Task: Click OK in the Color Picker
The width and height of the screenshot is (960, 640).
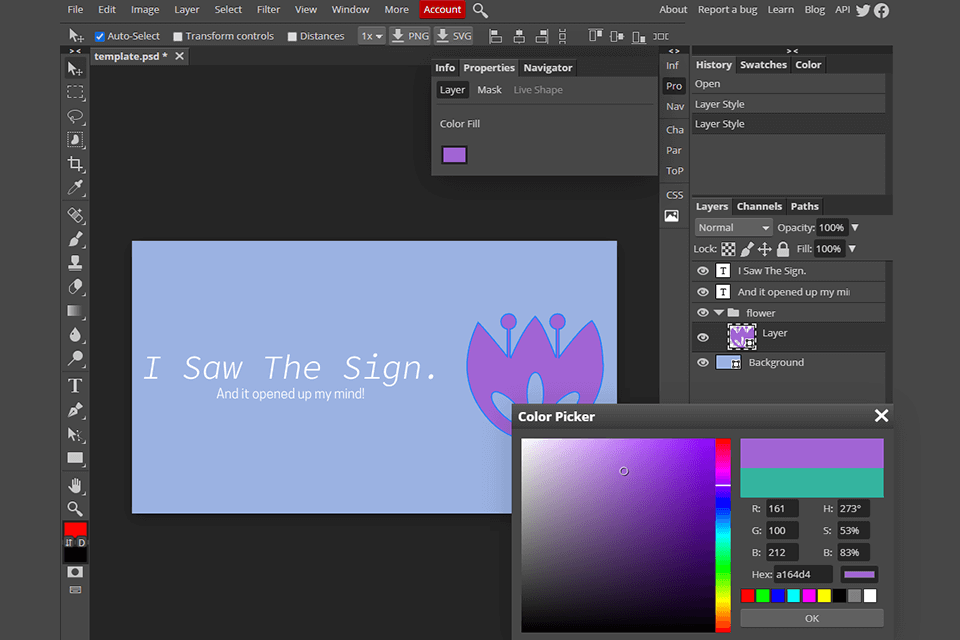Action: (x=812, y=619)
